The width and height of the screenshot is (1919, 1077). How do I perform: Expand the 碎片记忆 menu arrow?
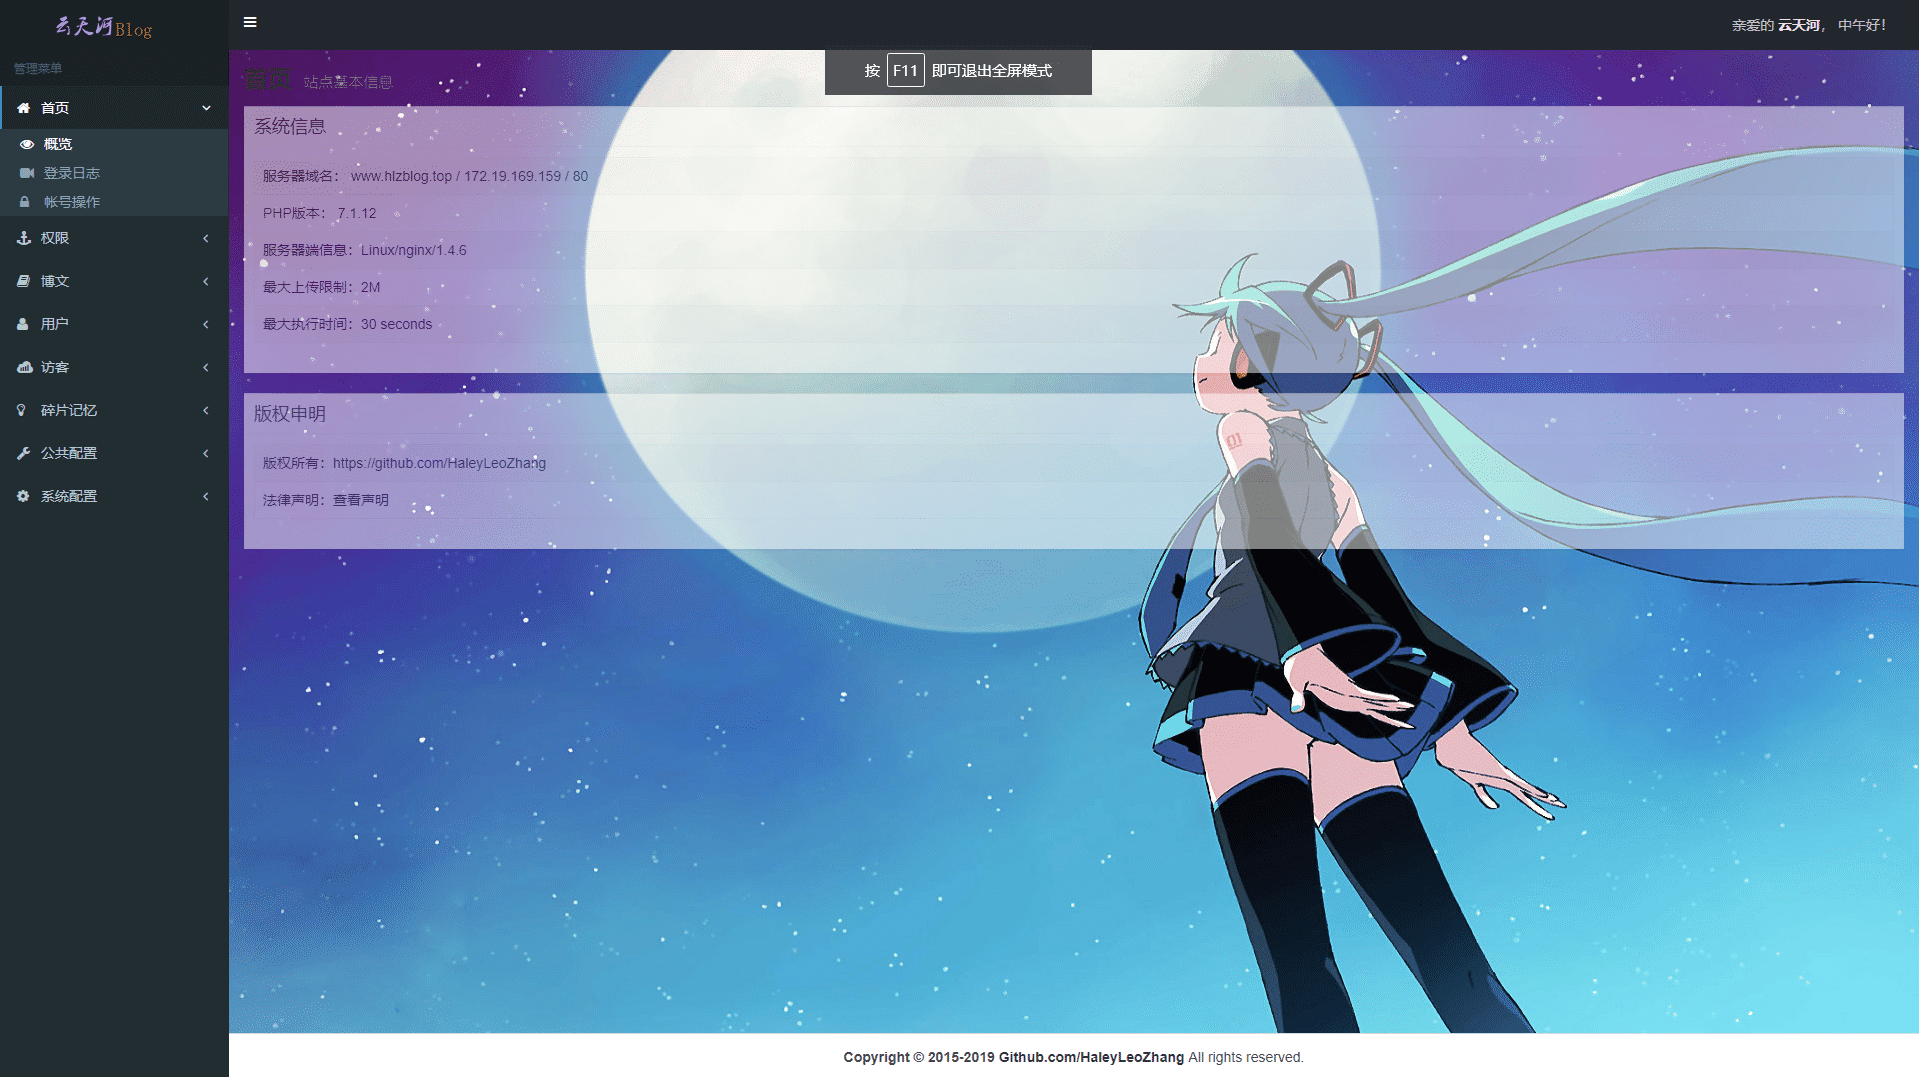[206, 410]
